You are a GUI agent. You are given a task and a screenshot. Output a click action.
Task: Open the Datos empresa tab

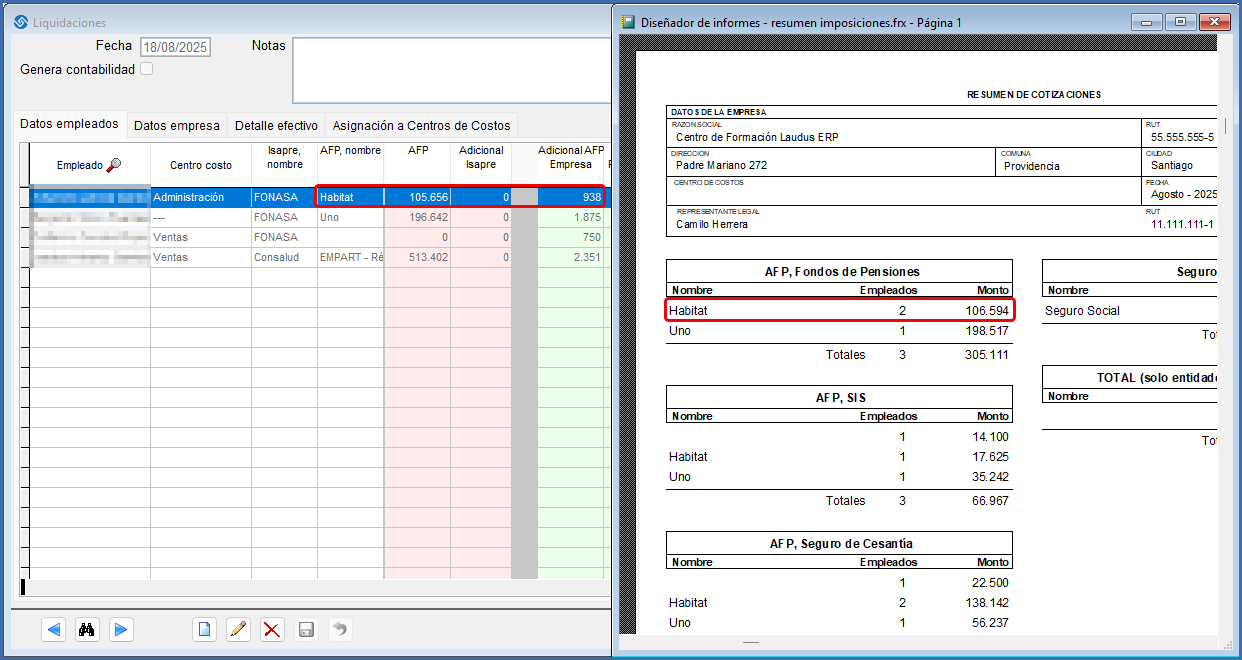tap(177, 125)
